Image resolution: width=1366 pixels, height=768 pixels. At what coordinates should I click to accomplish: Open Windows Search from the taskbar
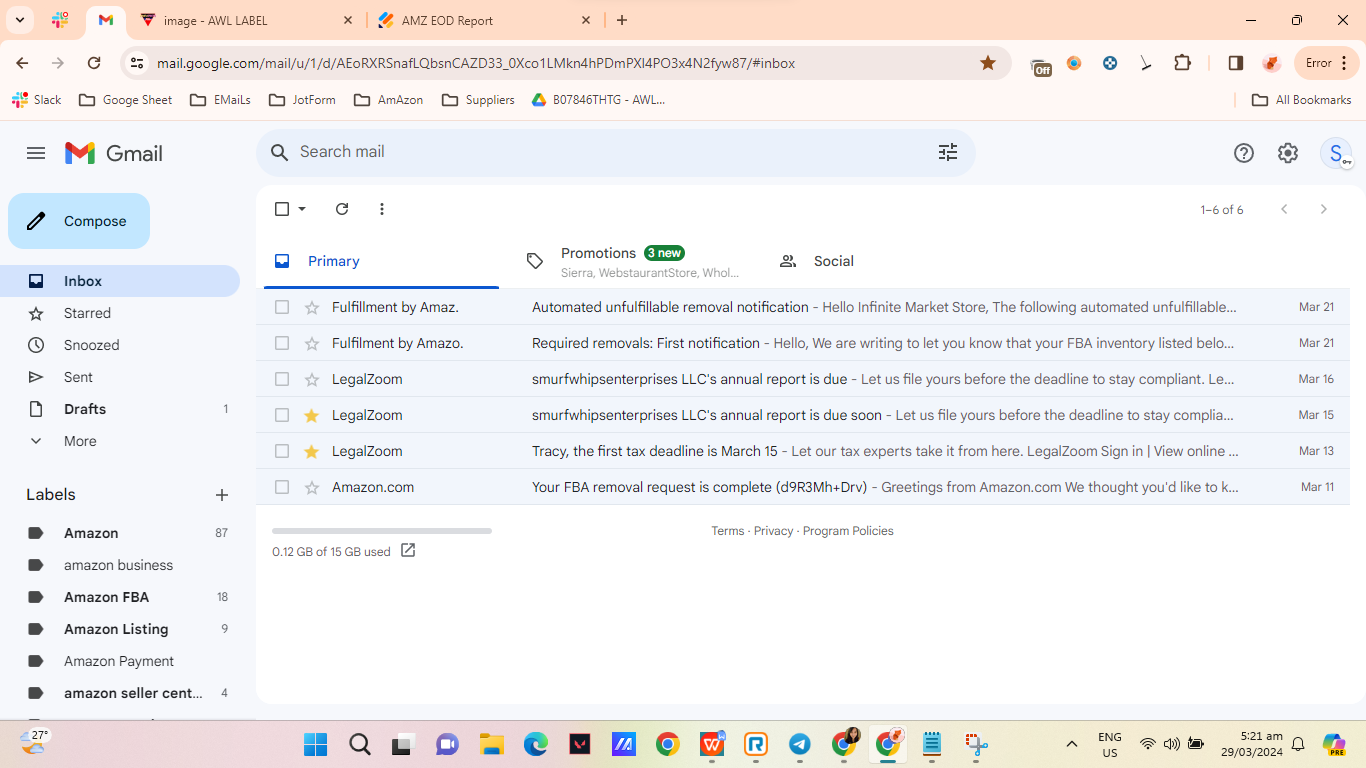click(x=360, y=744)
